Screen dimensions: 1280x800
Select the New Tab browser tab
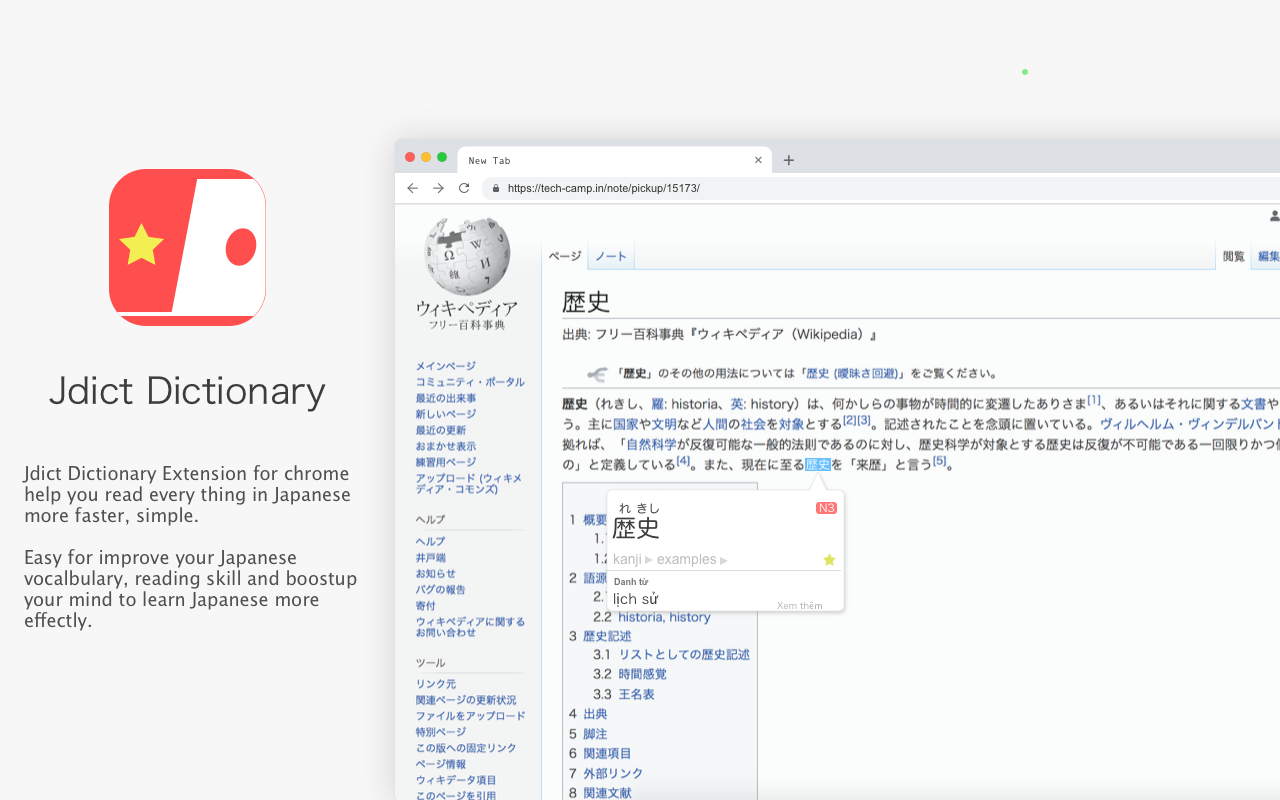[614, 160]
